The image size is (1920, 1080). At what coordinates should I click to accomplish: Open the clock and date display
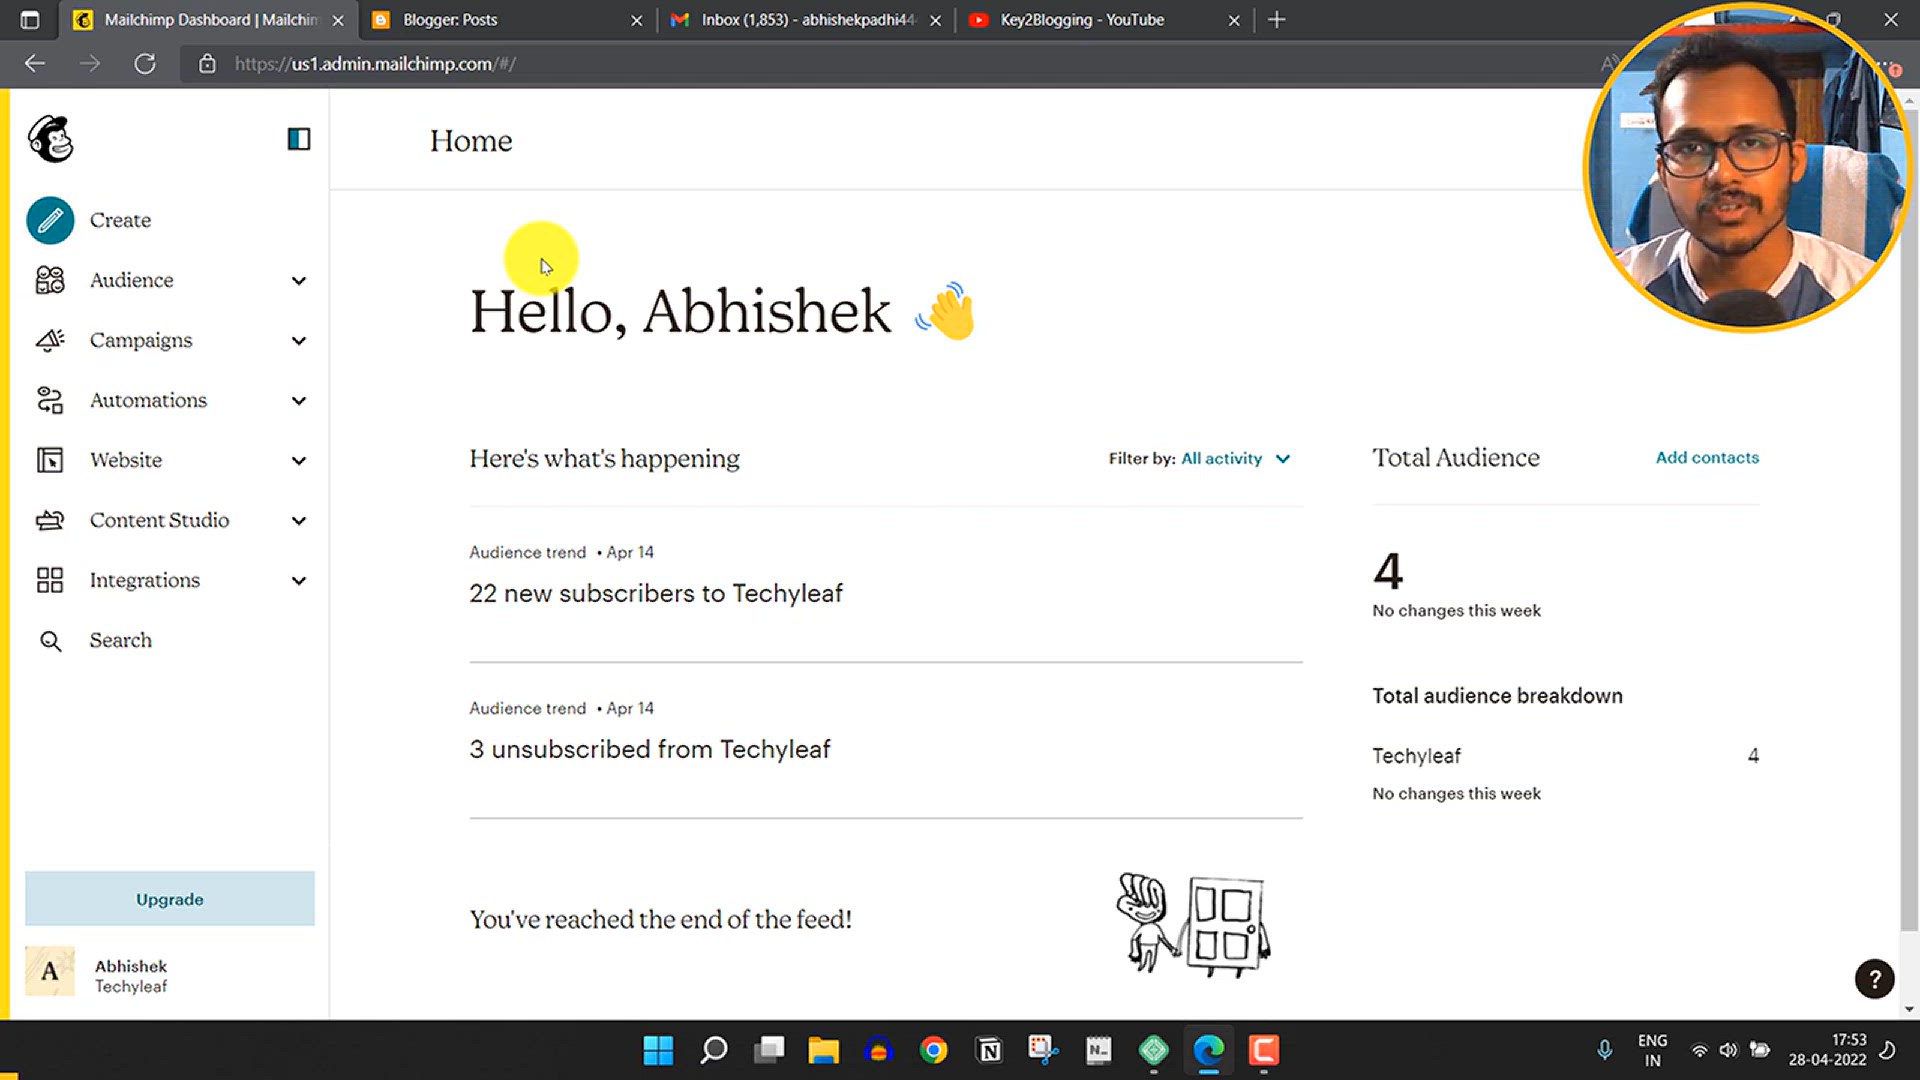coord(1827,1051)
